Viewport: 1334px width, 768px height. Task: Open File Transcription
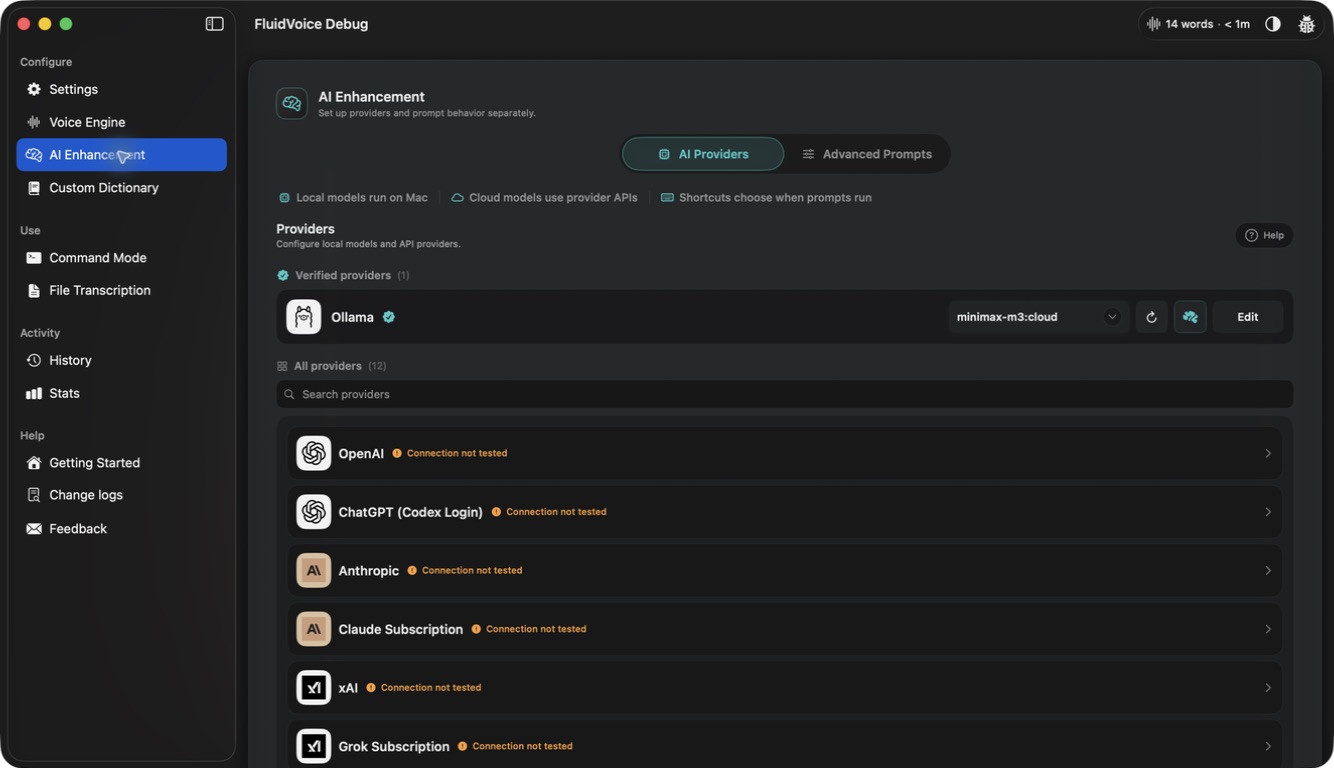pyautogui.click(x=121, y=290)
